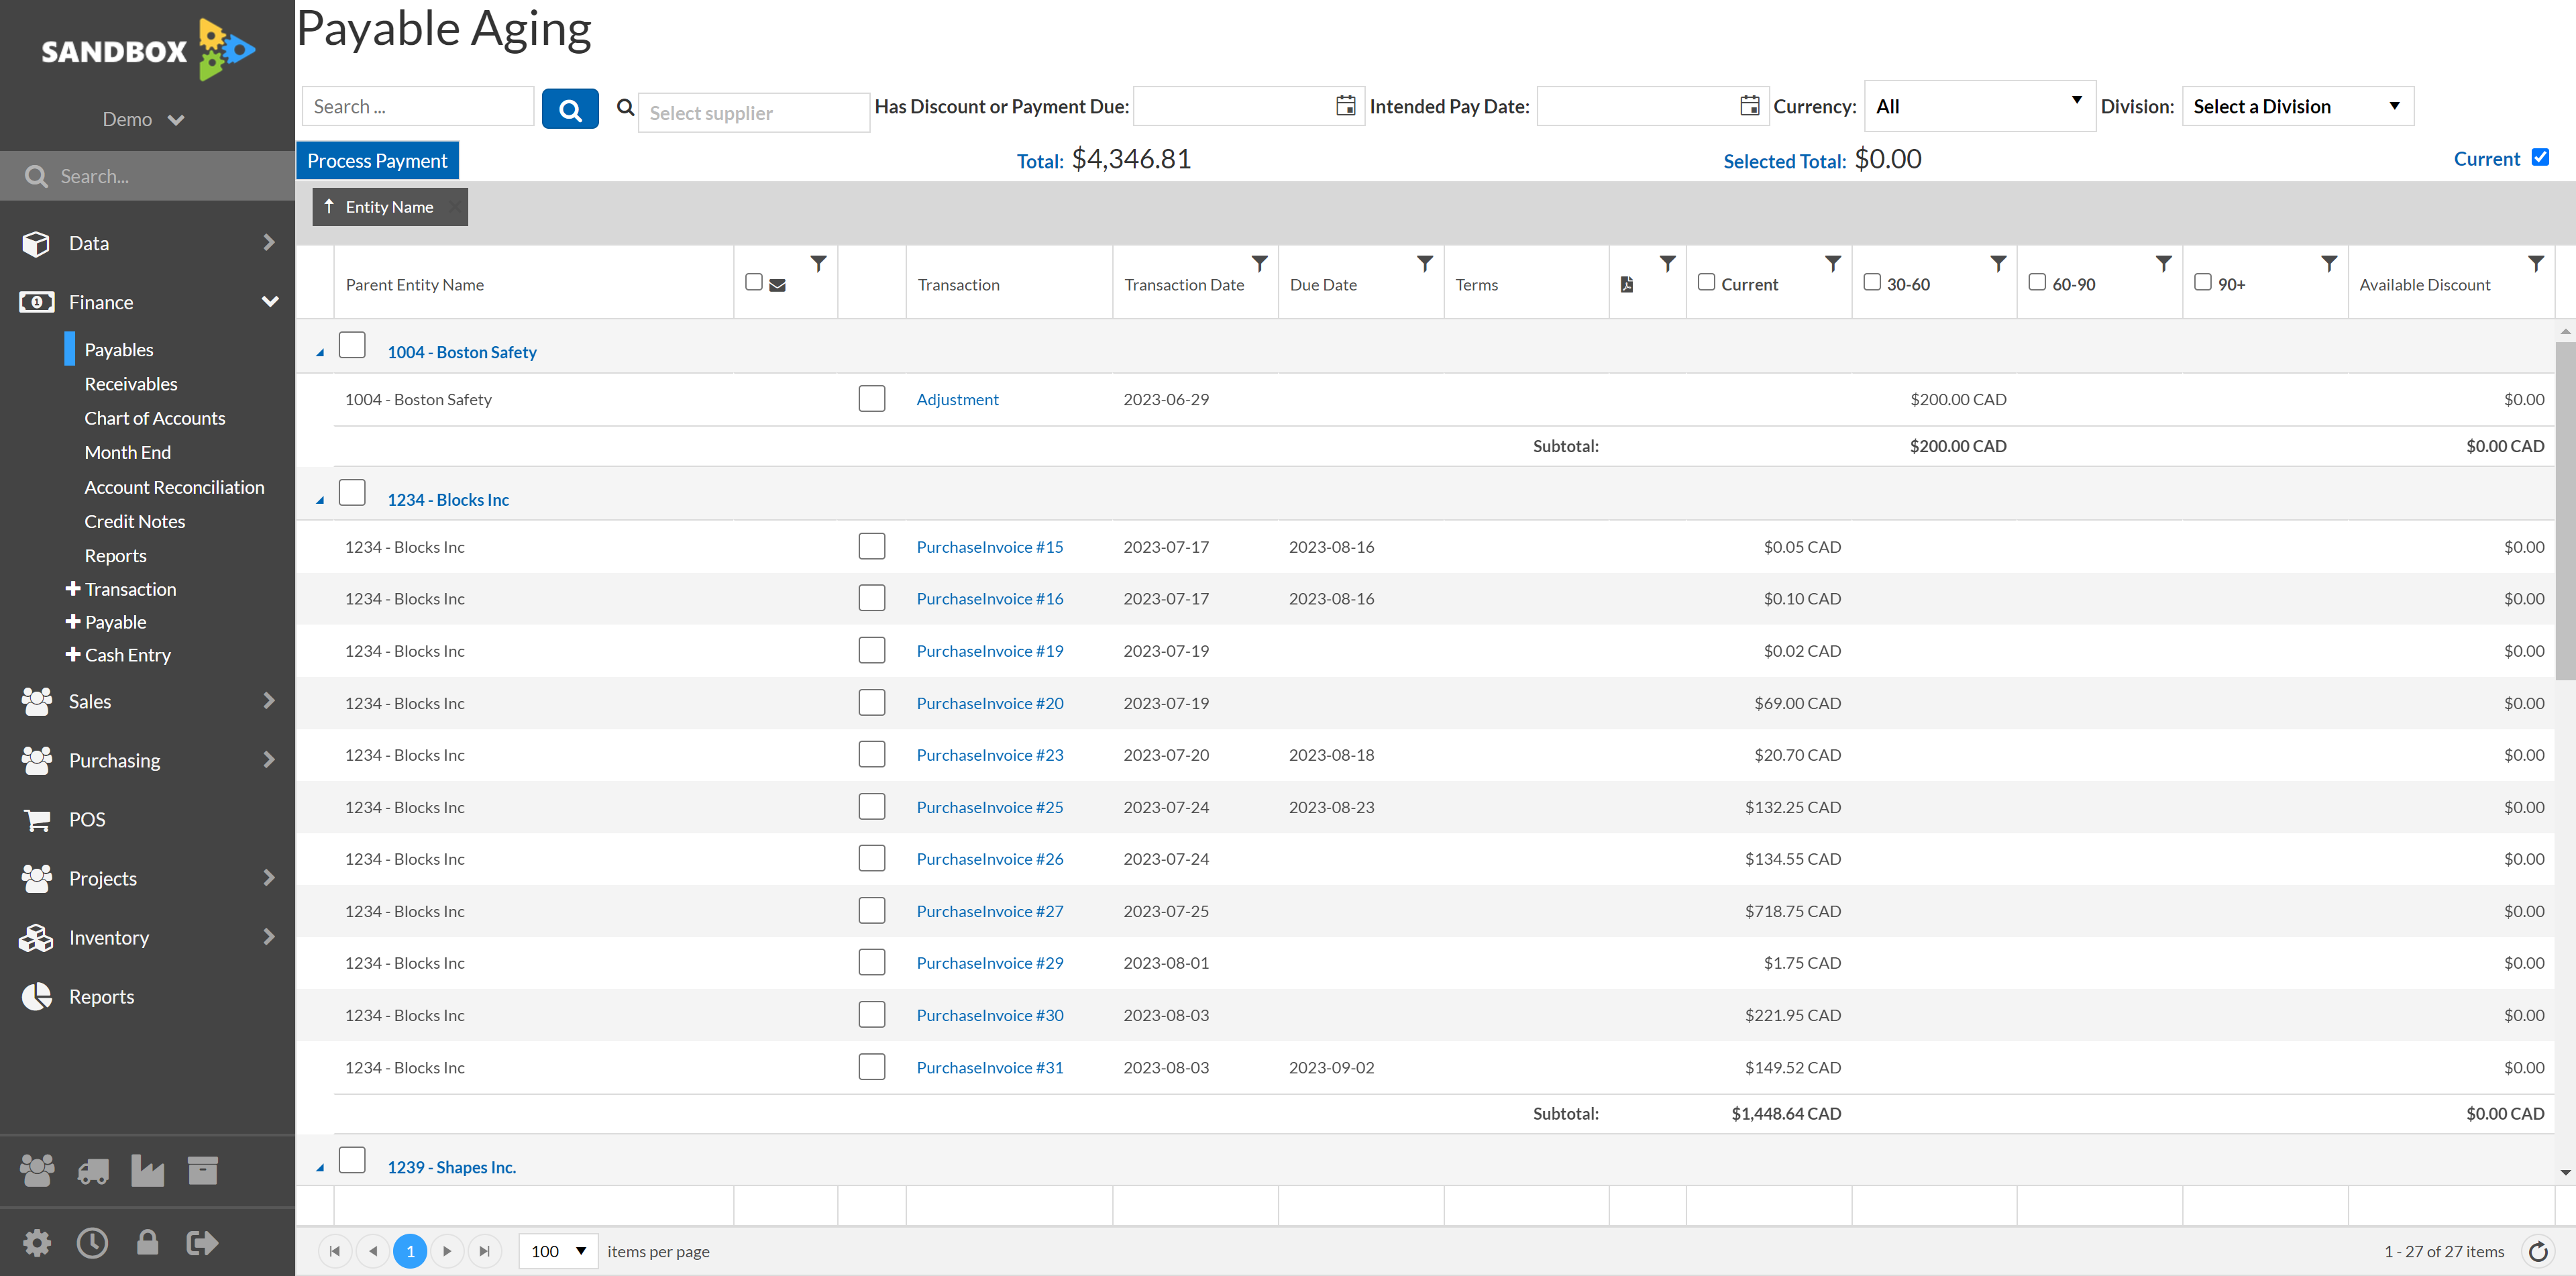The image size is (2576, 1276).
Task: Click the grid vertical scrollbar
Action: click(x=2565, y=510)
